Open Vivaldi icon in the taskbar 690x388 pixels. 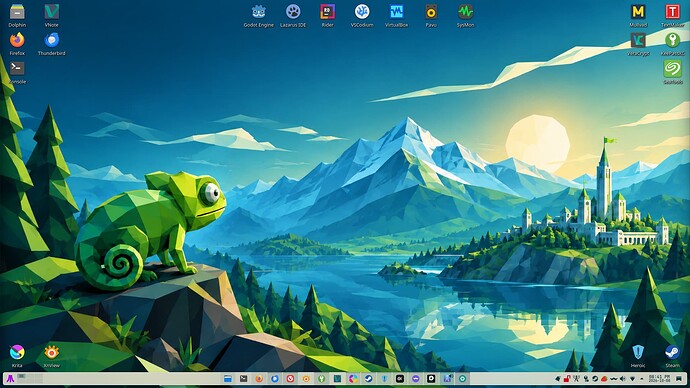(x=290, y=379)
